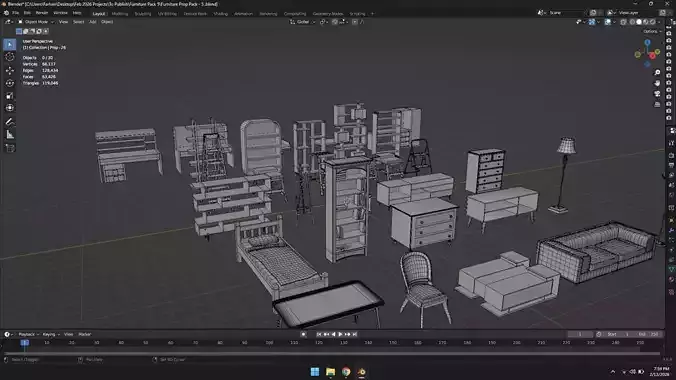Select the Rotate tool
676x380 pixels.
point(9,83)
